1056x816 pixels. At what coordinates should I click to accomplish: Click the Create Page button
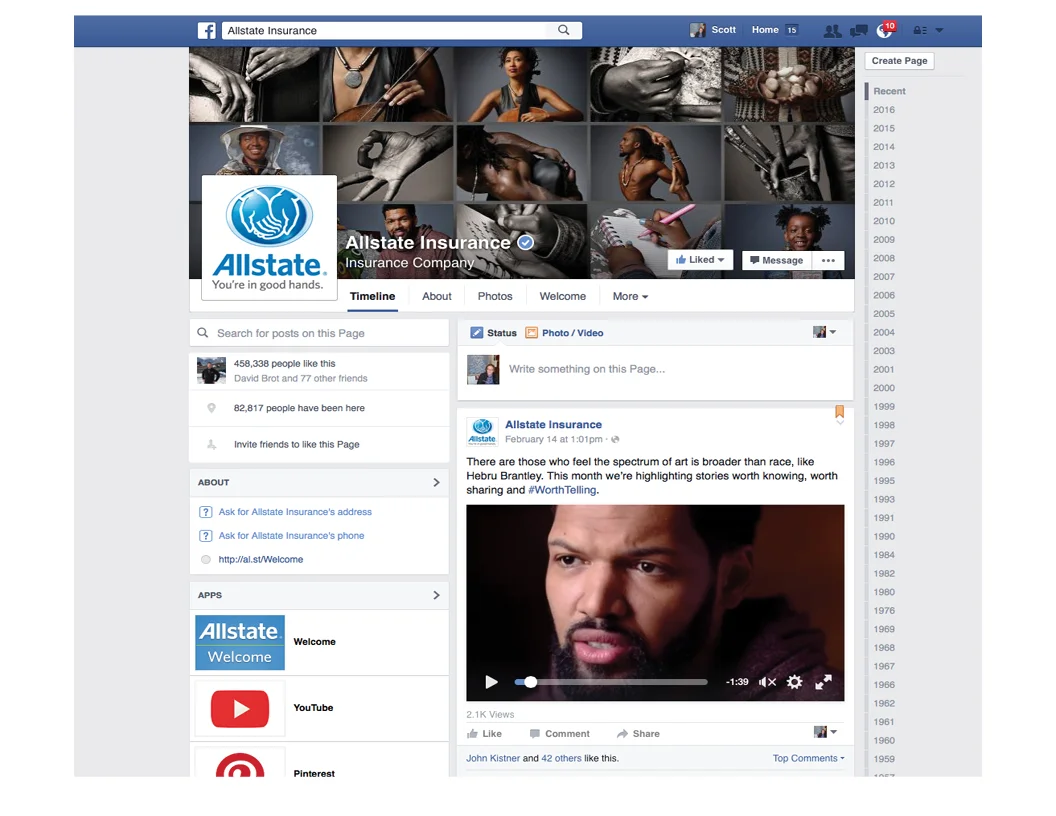[x=899, y=61]
